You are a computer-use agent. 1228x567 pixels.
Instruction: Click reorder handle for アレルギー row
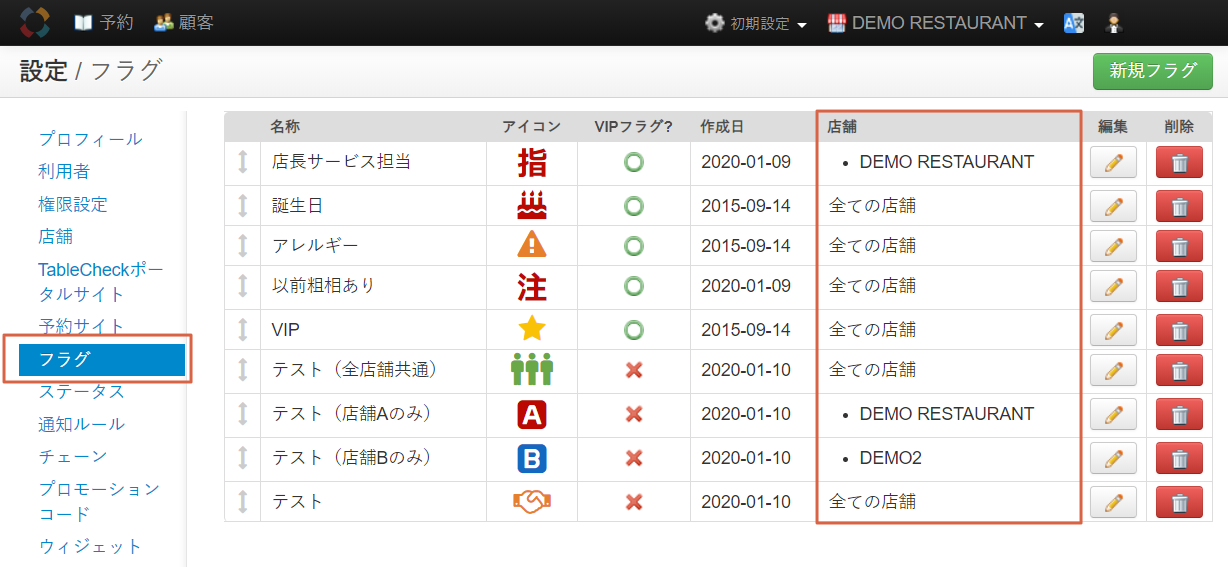242,246
